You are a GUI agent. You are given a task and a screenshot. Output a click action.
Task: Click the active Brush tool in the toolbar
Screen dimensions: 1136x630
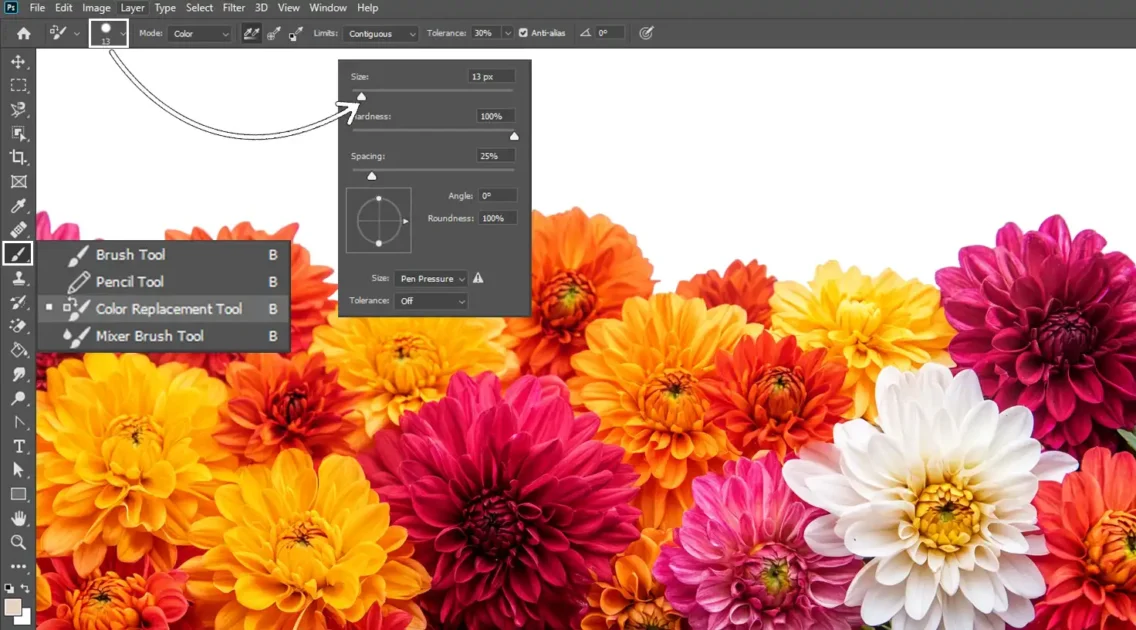pyautogui.click(x=18, y=254)
